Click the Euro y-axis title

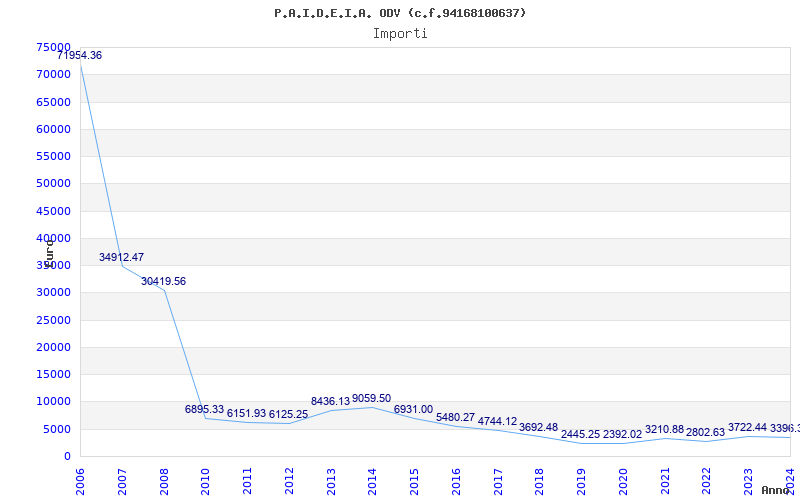pos(49,254)
